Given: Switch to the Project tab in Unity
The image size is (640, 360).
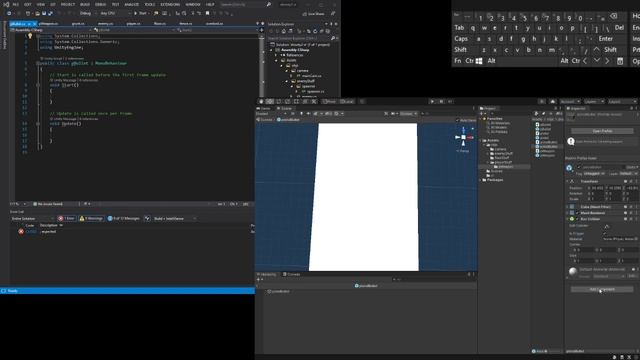Looking at the screenshot, I should [x=488, y=109].
